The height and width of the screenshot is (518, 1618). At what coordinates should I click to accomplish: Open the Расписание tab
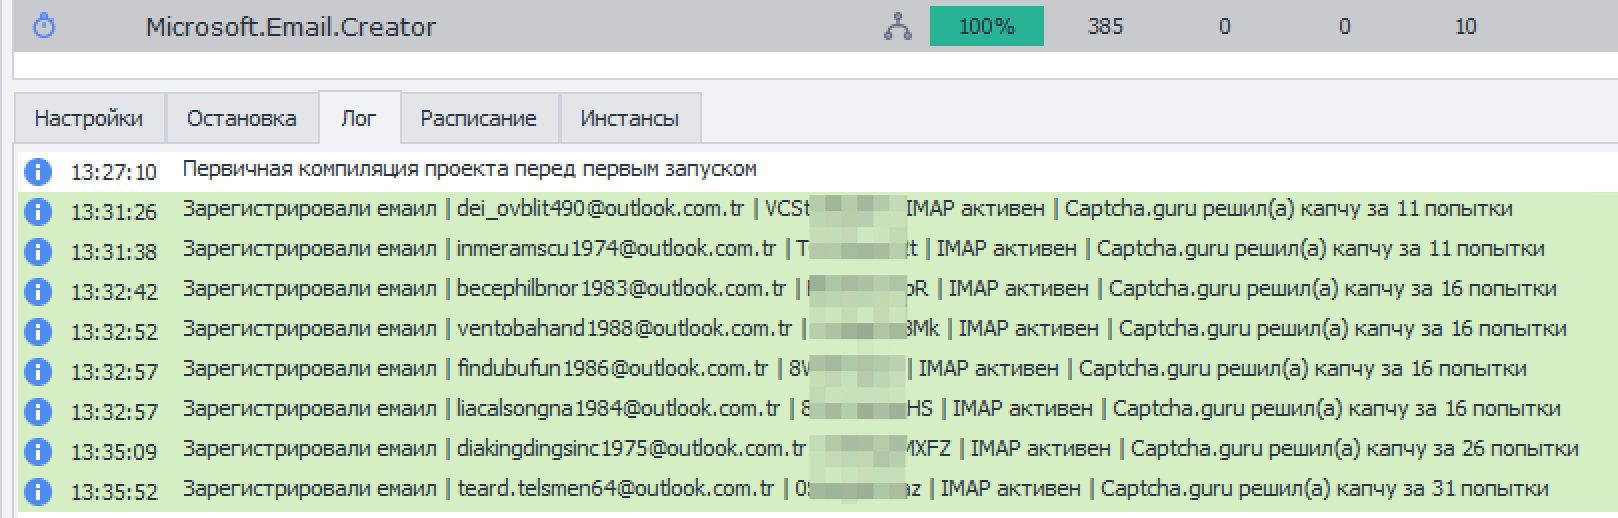pos(478,118)
